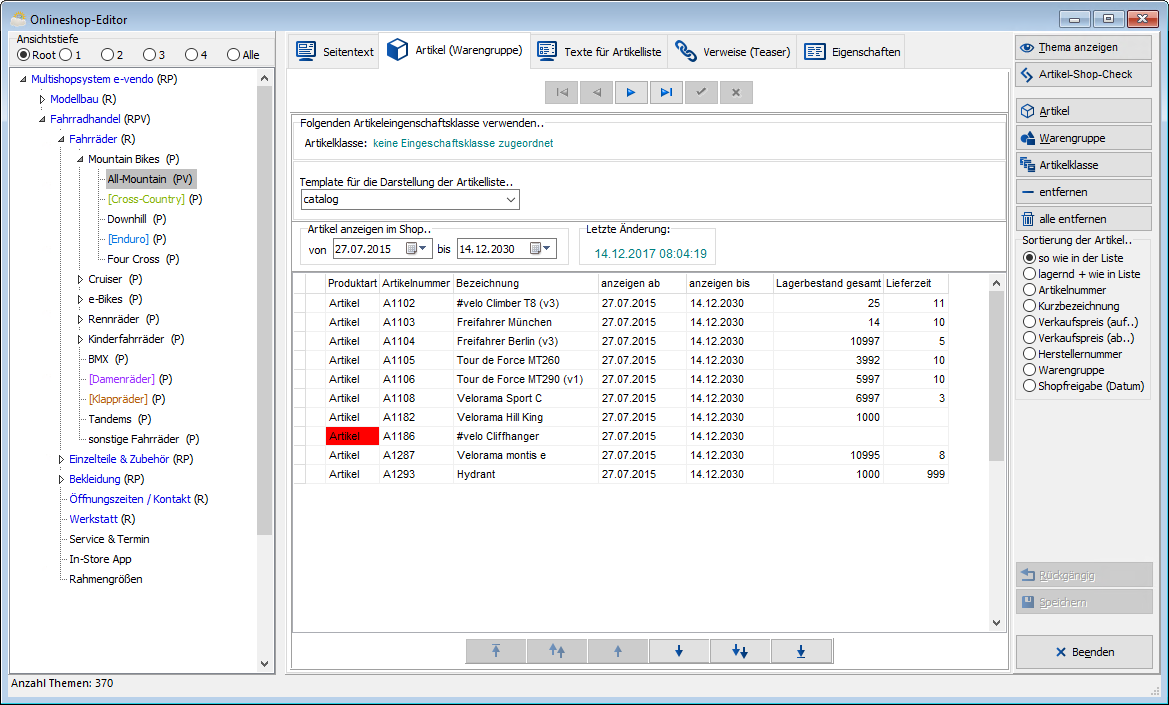Image resolution: width=1169 pixels, height=705 pixels.
Task: Click red Artikel cell of A1186
Action: click(353, 436)
